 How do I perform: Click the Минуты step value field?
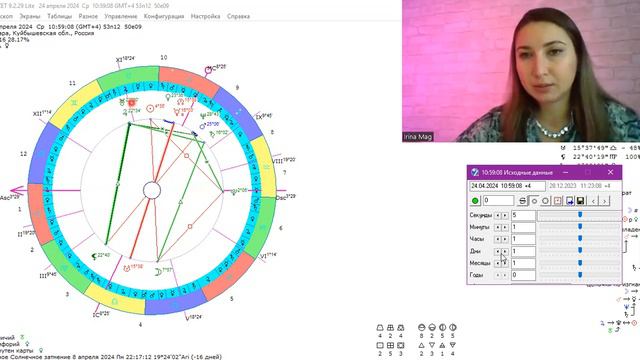pos(523,227)
